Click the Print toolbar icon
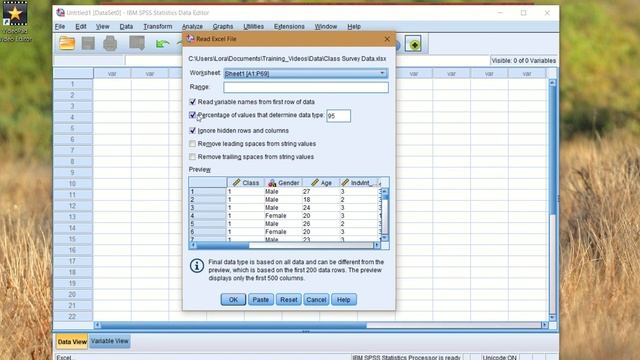 [110, 43]
